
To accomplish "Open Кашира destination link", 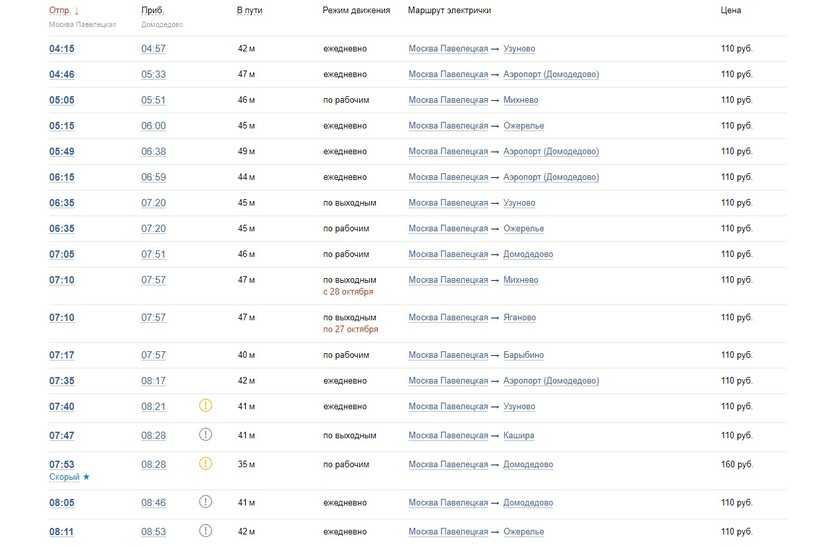I will click(x=518, y=435).
